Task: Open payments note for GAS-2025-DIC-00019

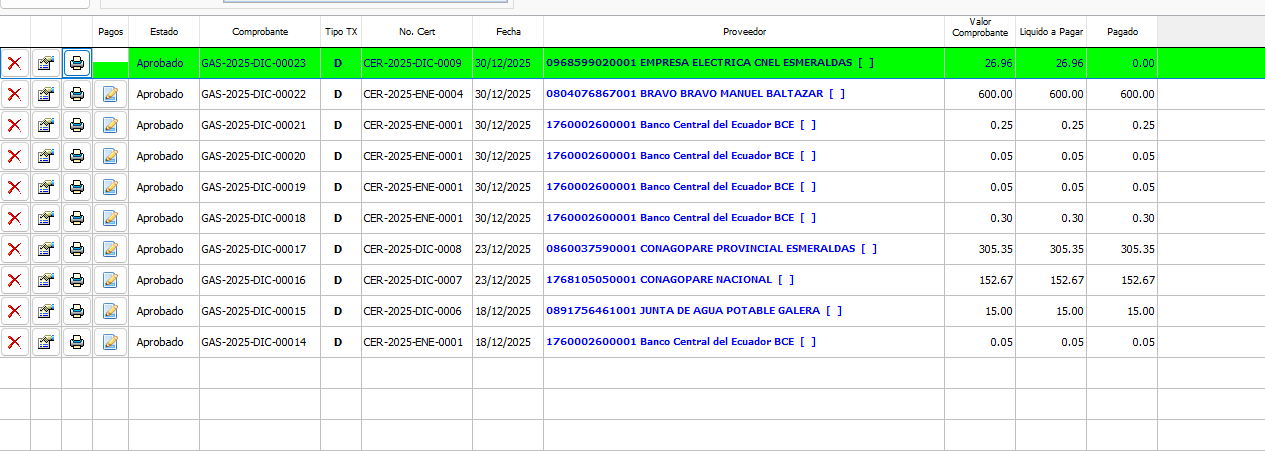Action: 110,188
